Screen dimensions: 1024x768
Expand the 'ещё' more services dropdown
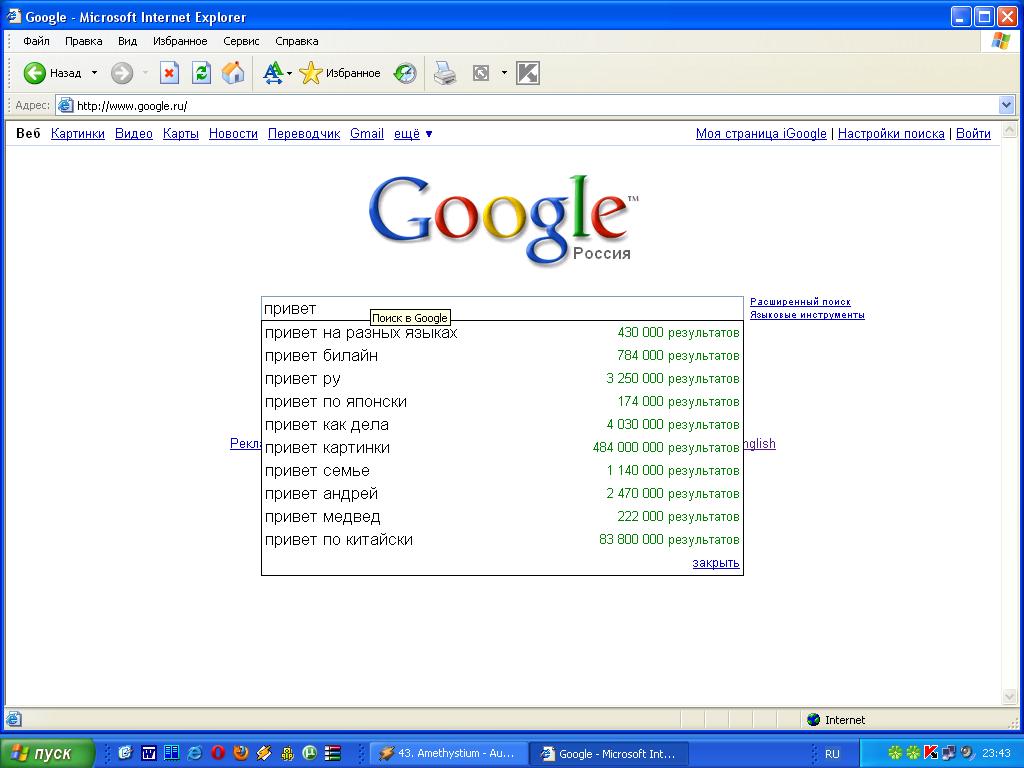click(x=413, y=134)
